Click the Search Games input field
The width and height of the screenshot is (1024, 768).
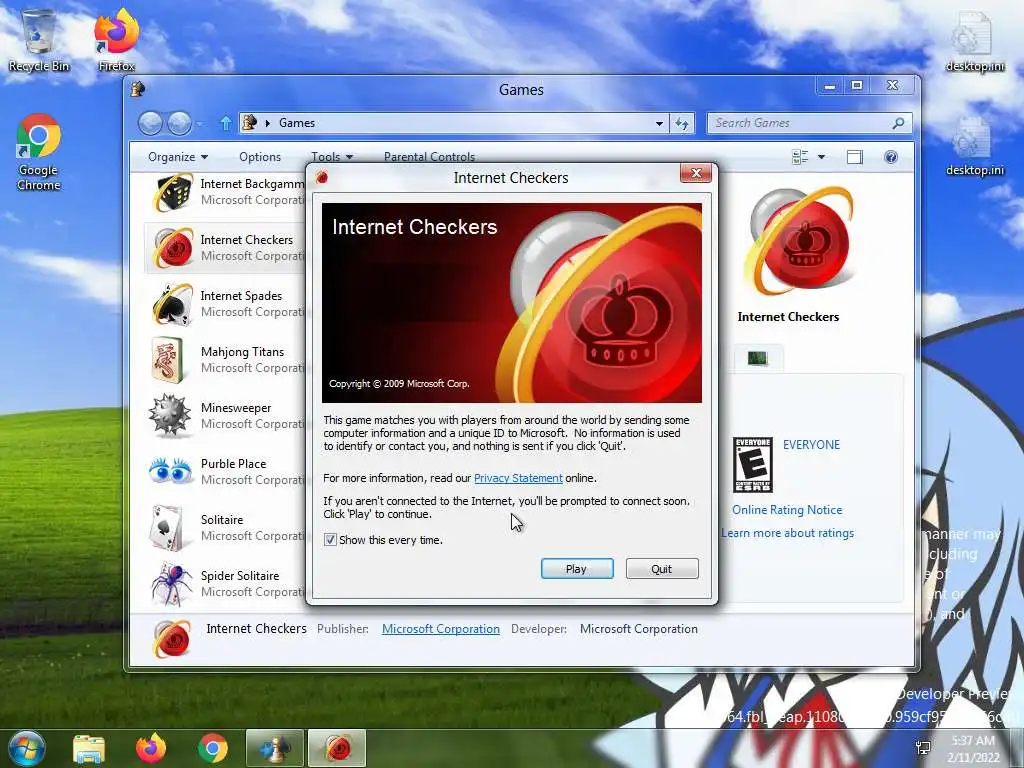click(x=800, y=123)
